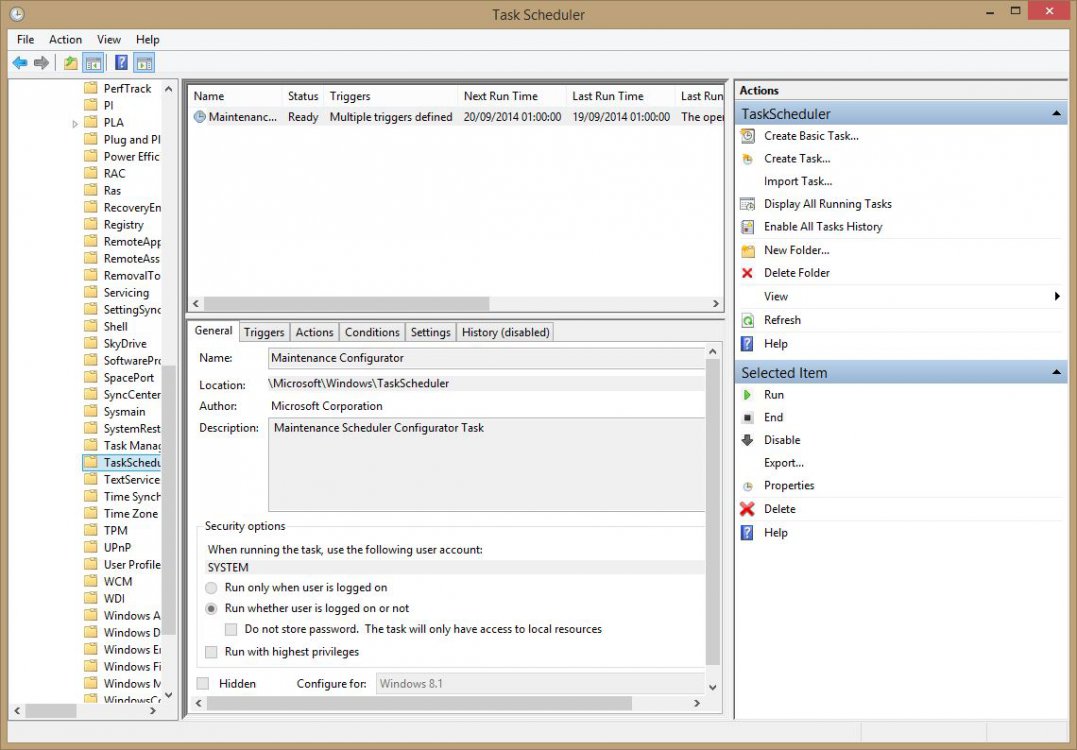The width and height of the screenshot is (1077, 750).
Task: Open the Action menu
Action: click(65, 39)
